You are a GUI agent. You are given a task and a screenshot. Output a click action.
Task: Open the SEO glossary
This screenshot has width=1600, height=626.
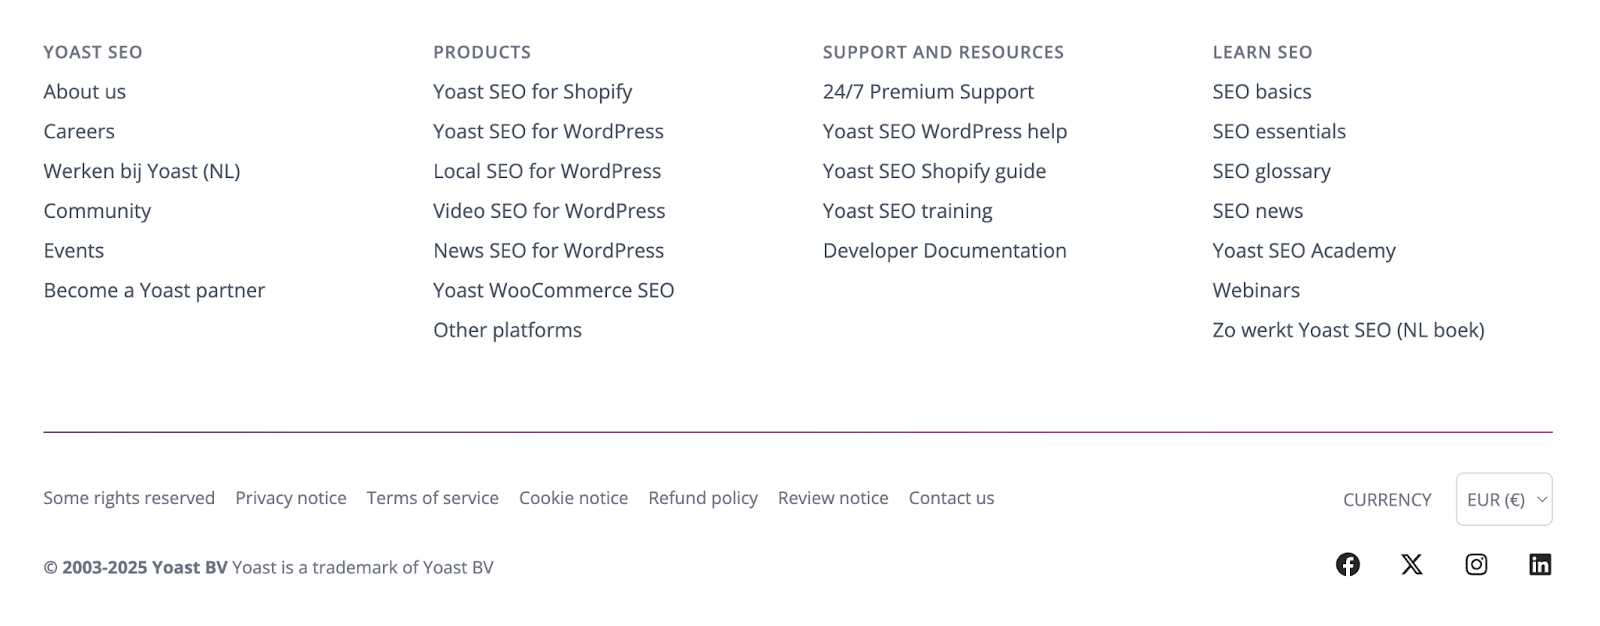click(x=1271, y=171)
